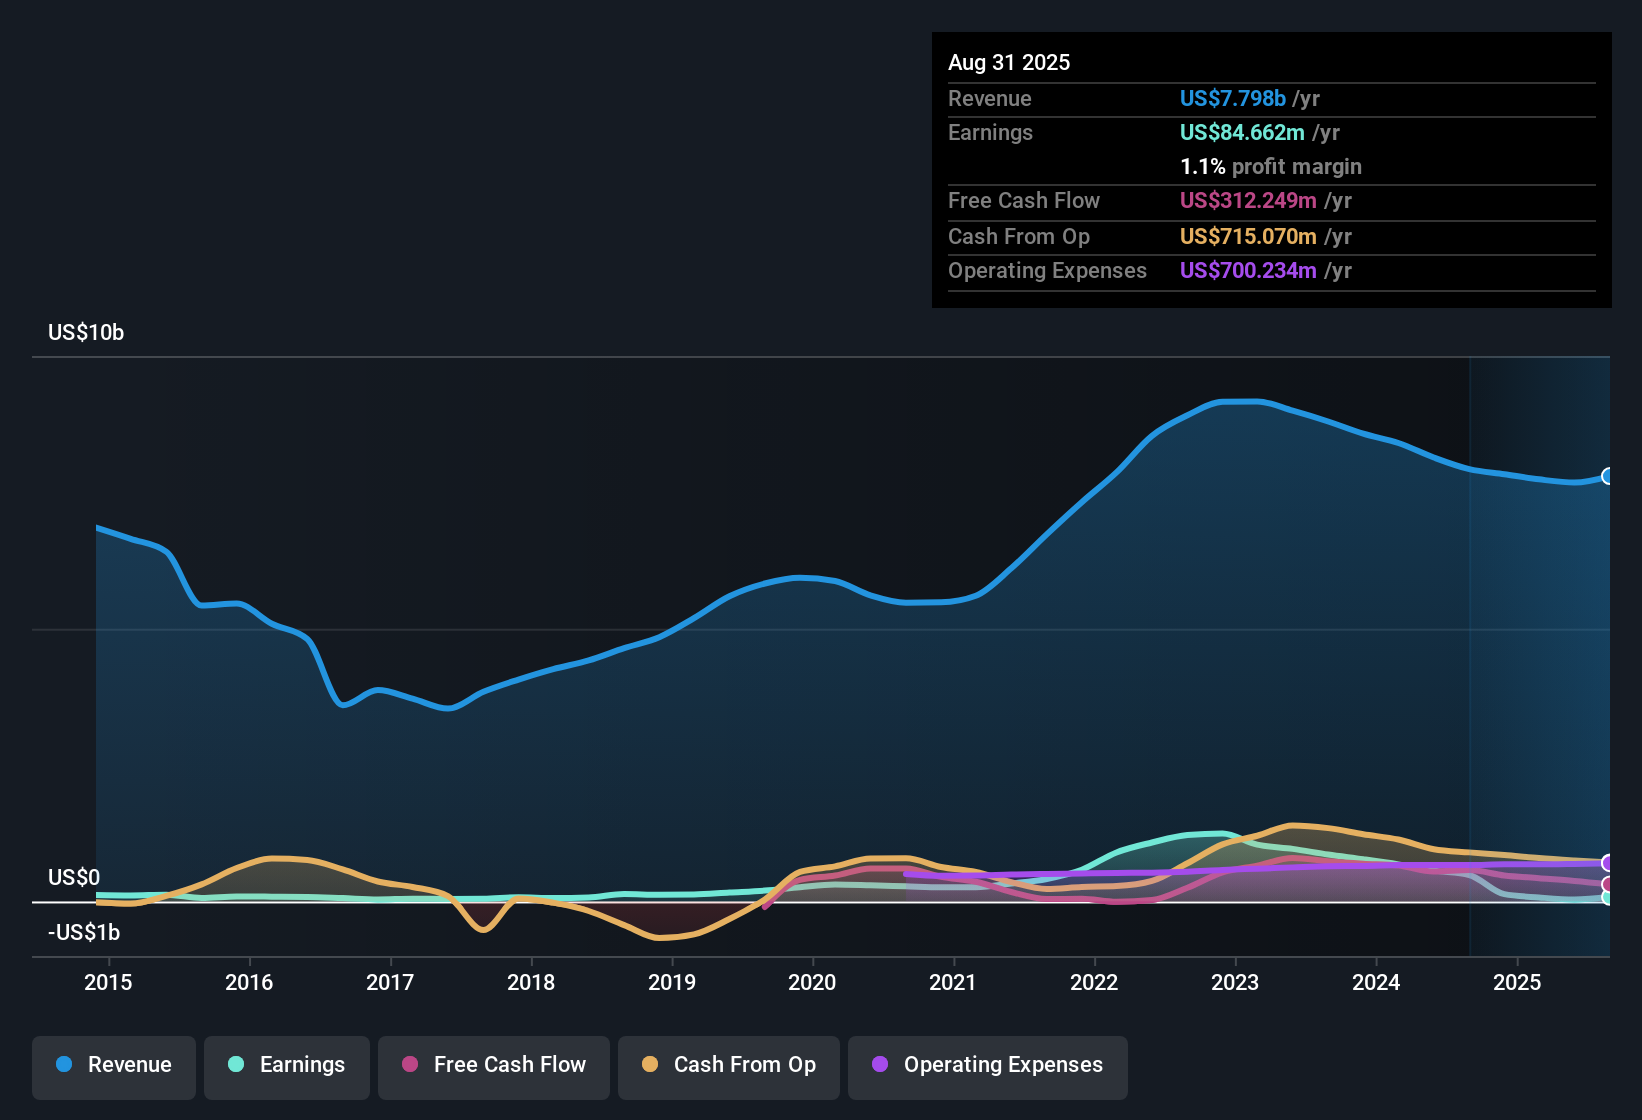This screenshot has height=1120, width=1642.
Task: Click the teal Earnings legend dot
Action: click(237, 1065)
